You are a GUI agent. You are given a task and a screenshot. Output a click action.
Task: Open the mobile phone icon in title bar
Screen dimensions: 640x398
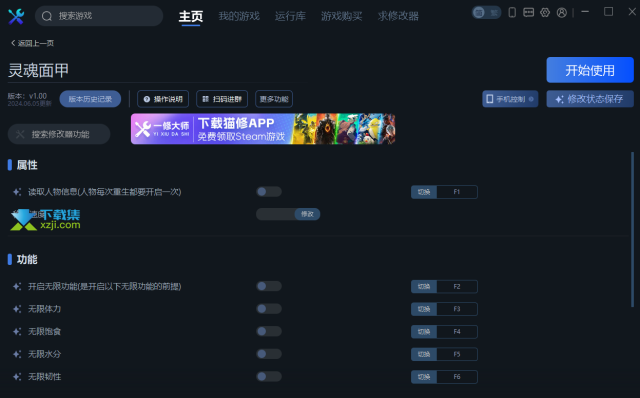512,13
